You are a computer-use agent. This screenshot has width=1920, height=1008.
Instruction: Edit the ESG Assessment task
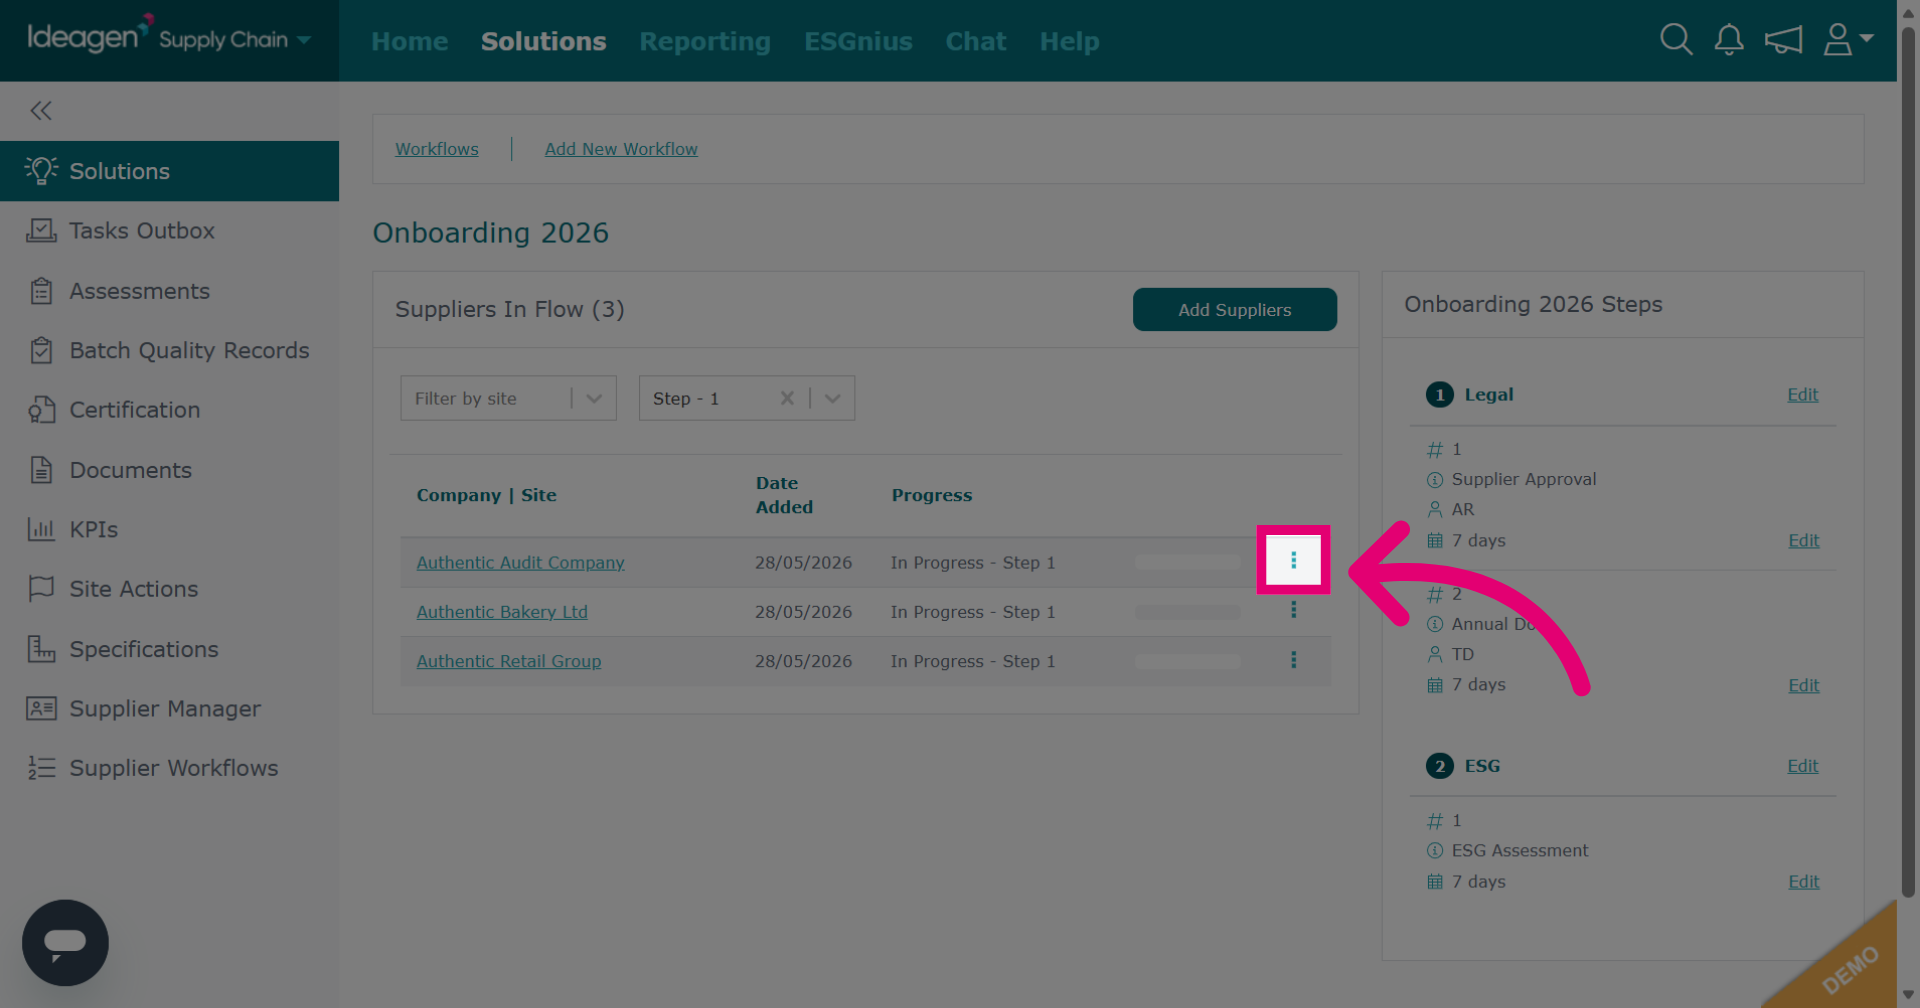pyautogui.click(x=1803, y=882)
